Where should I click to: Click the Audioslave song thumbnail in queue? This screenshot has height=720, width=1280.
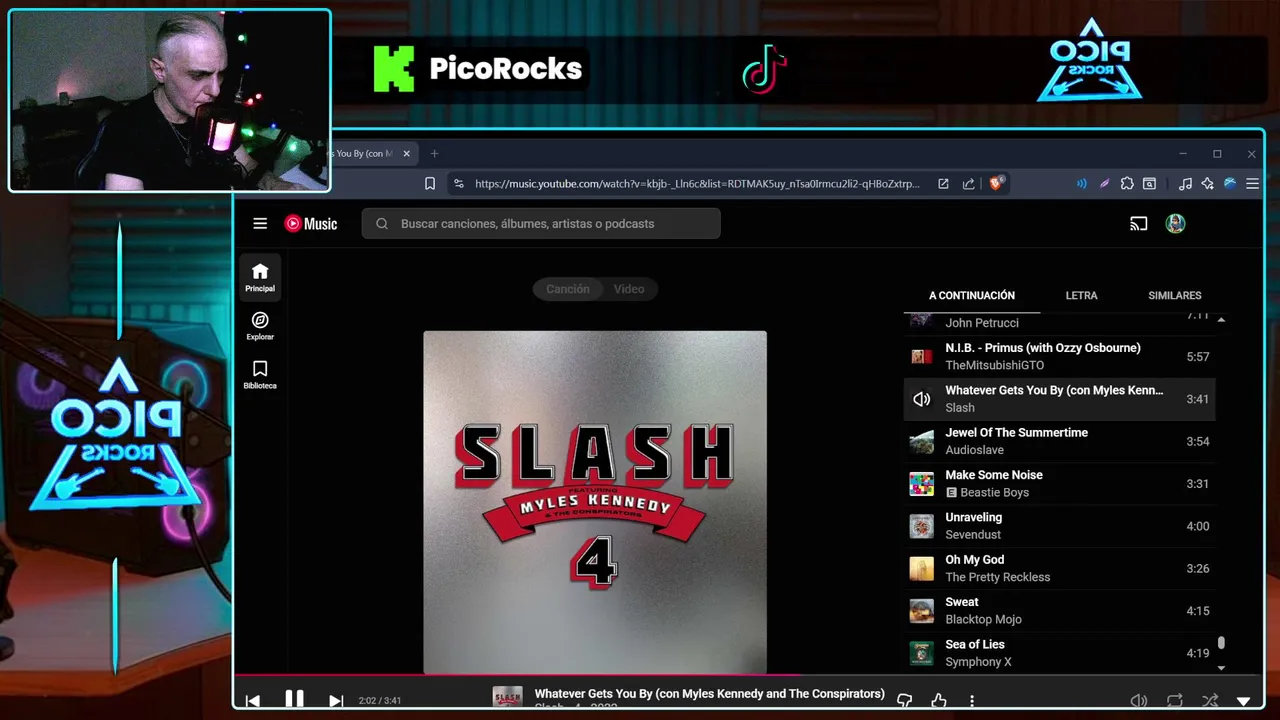[x=921, y=442]
